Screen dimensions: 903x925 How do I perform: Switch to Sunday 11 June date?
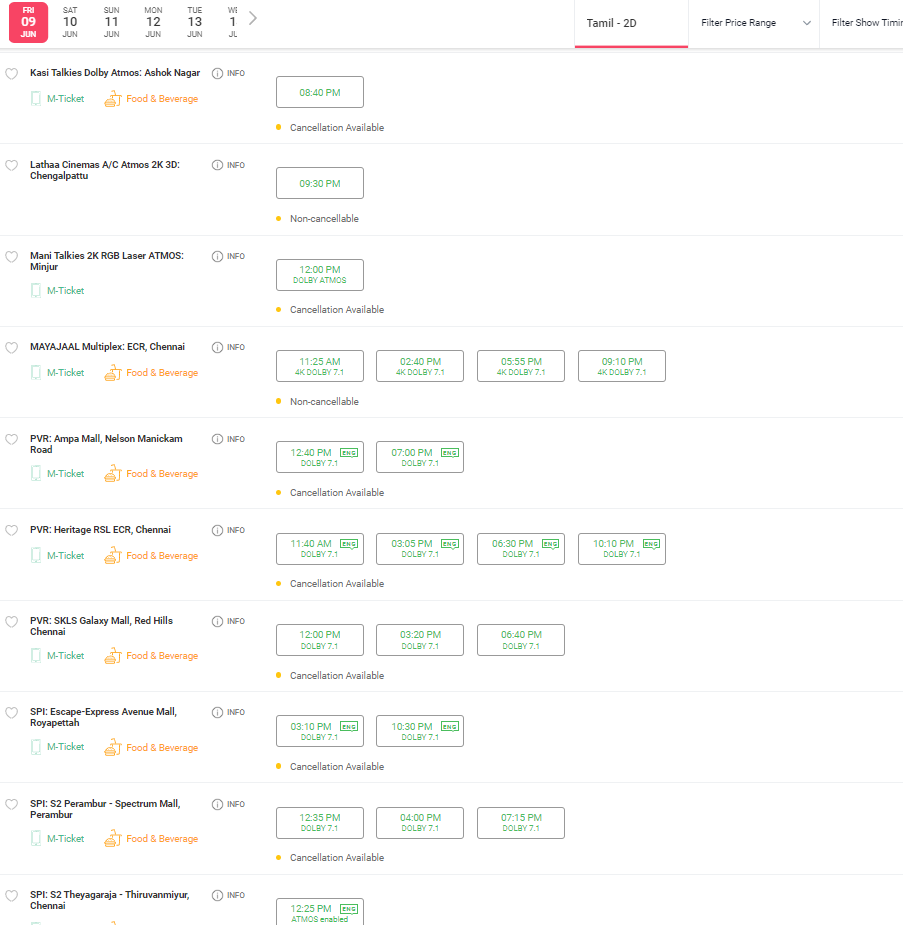point(111,22)
